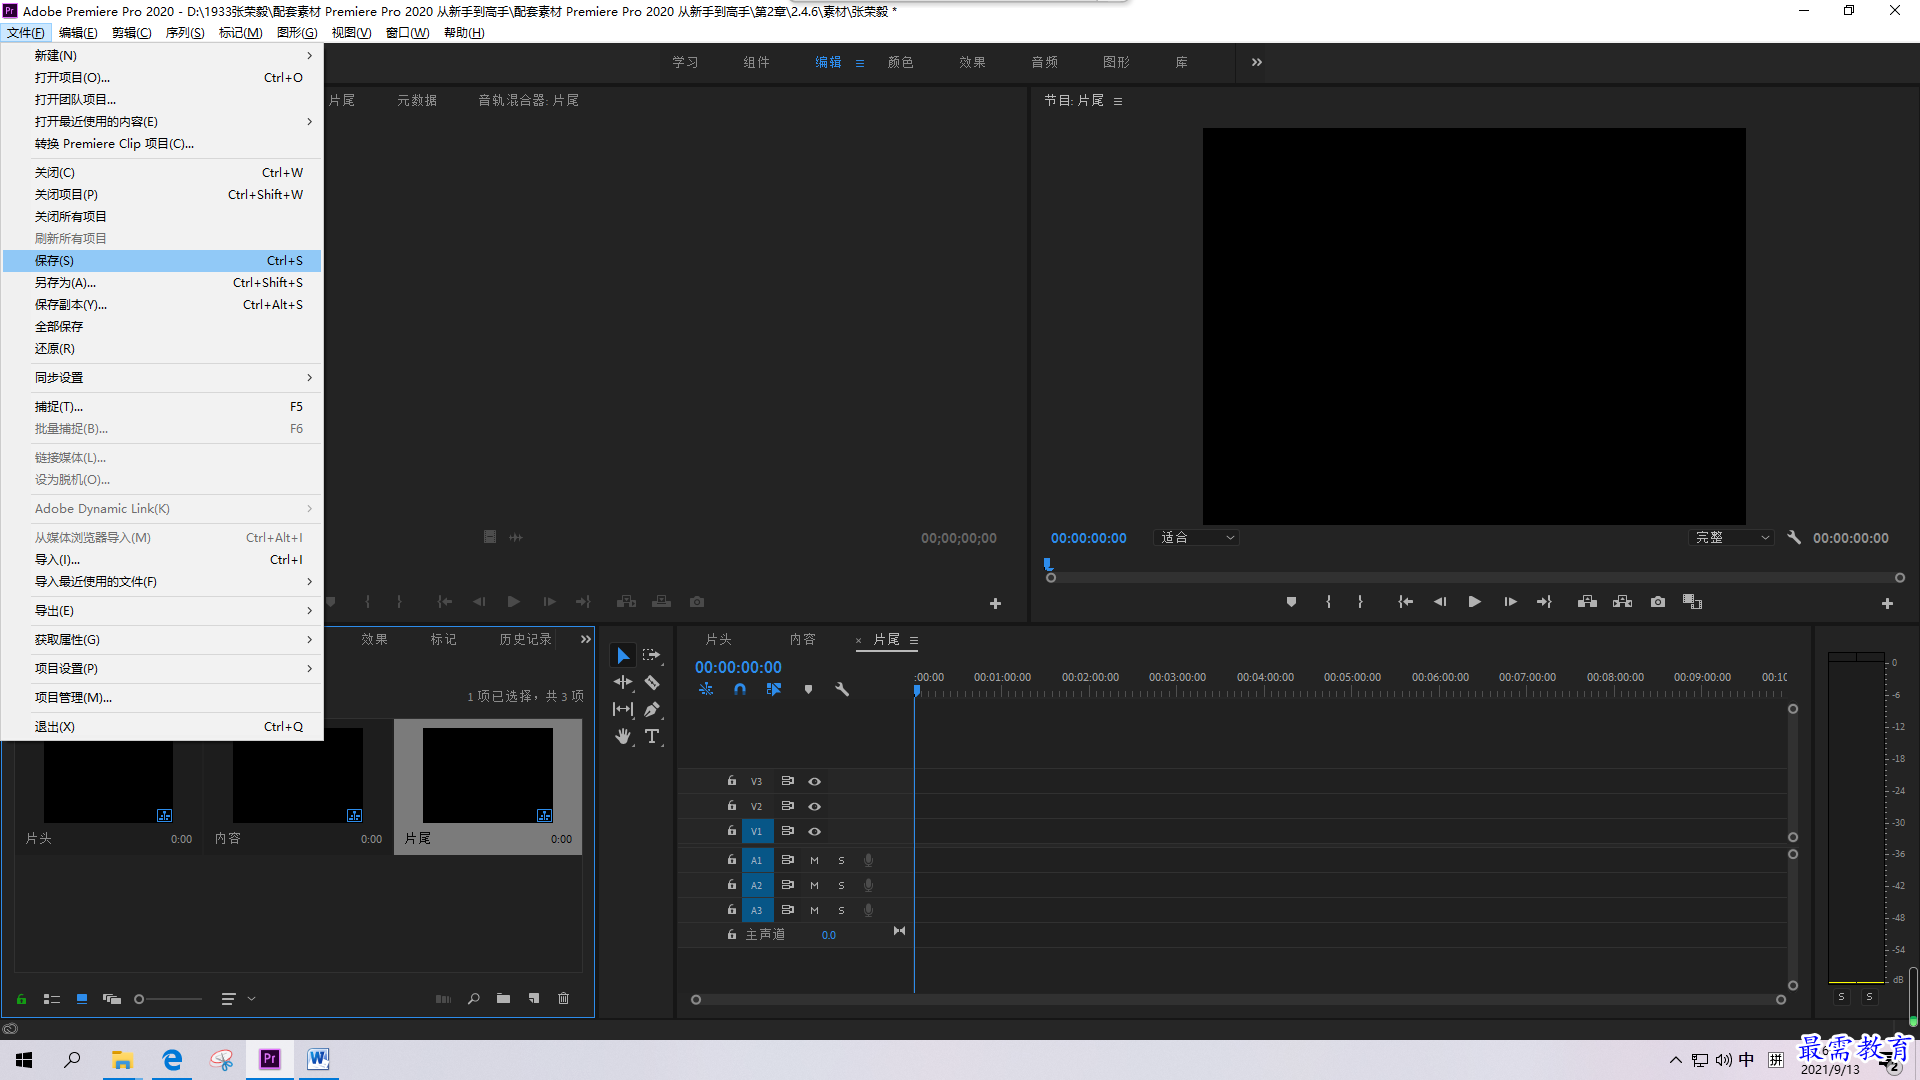Viewport: 1920px width, 1080px height.
Task: Toggle lock on track V1
Action: click(x=731, y=831)
